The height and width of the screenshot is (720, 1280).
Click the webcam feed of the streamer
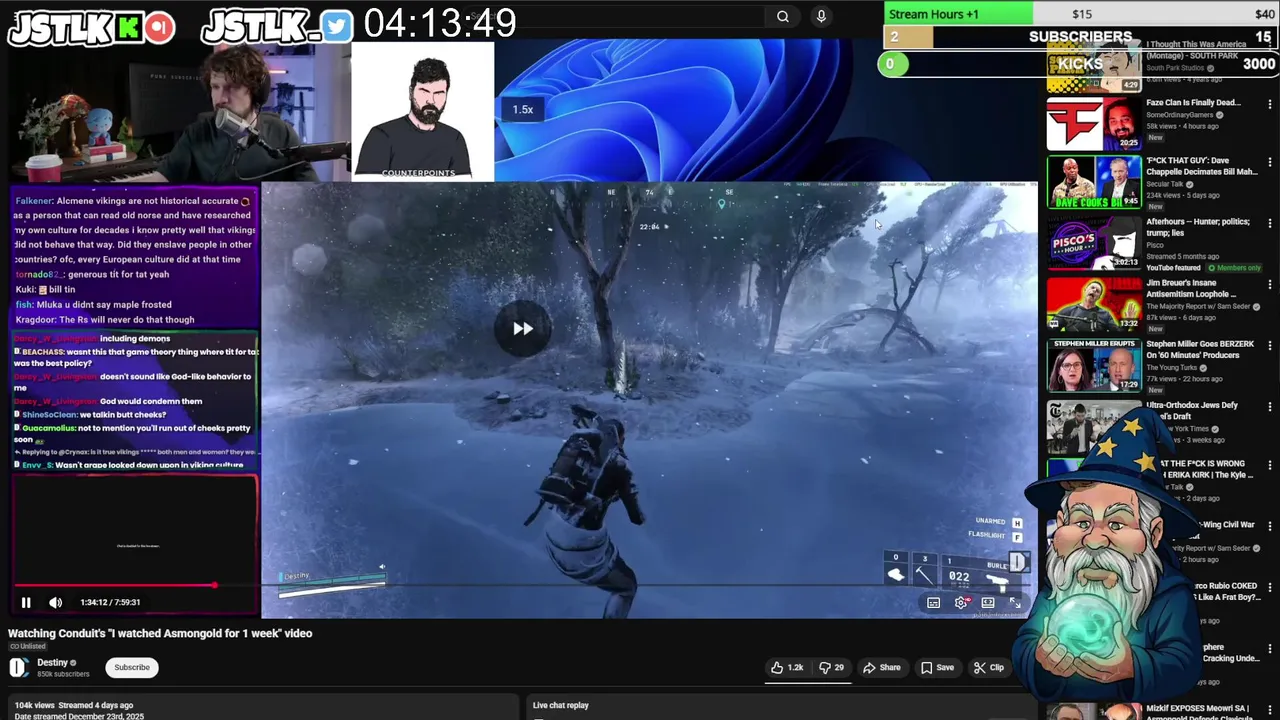click(180, 112)
